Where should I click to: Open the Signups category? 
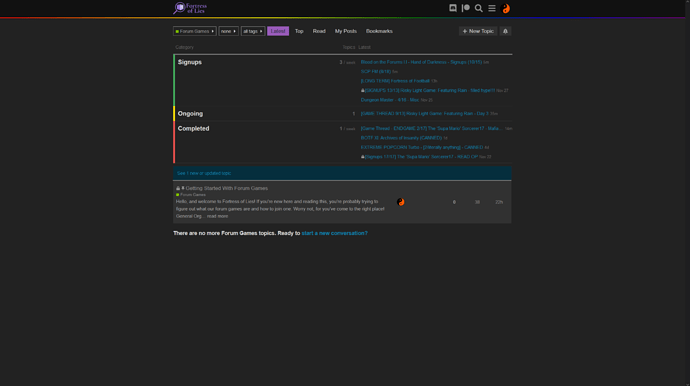coord(190,62)
